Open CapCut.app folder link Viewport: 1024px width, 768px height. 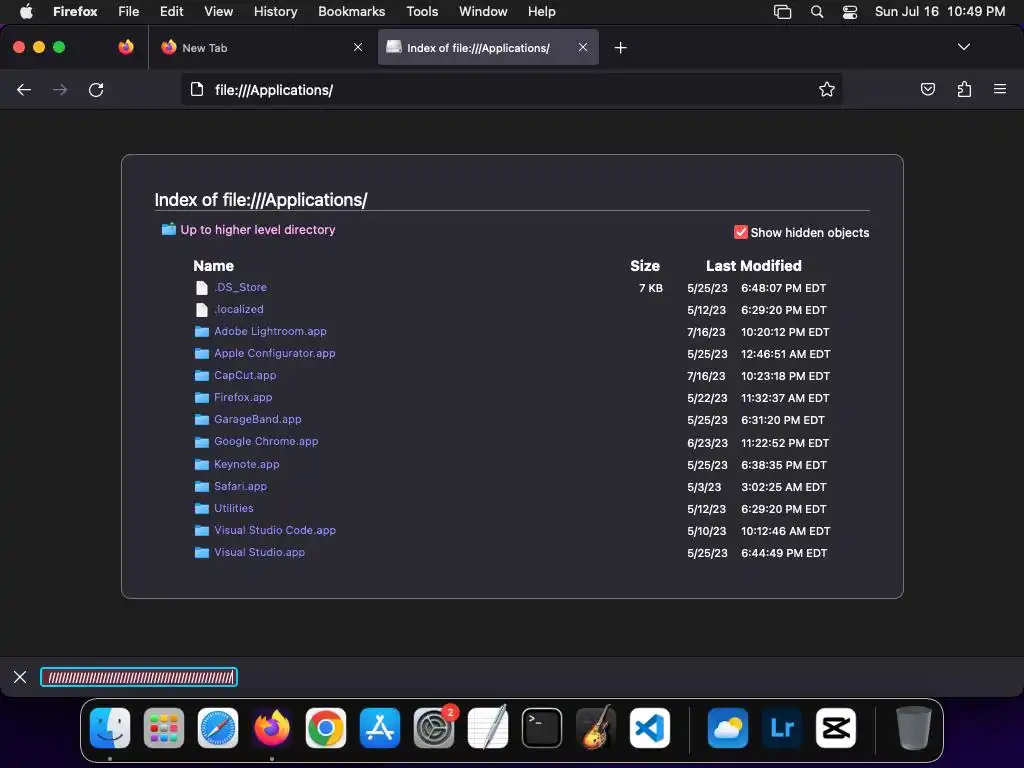tap(245, 376)
